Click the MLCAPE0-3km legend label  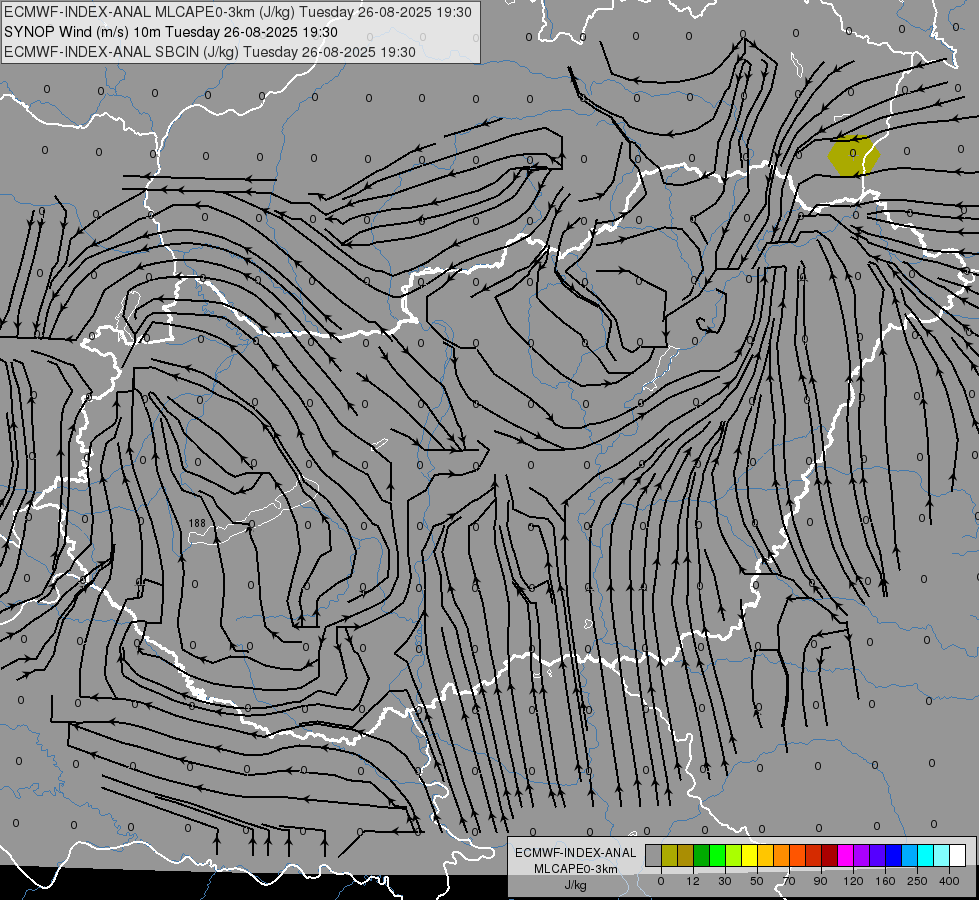pos(576,869)
